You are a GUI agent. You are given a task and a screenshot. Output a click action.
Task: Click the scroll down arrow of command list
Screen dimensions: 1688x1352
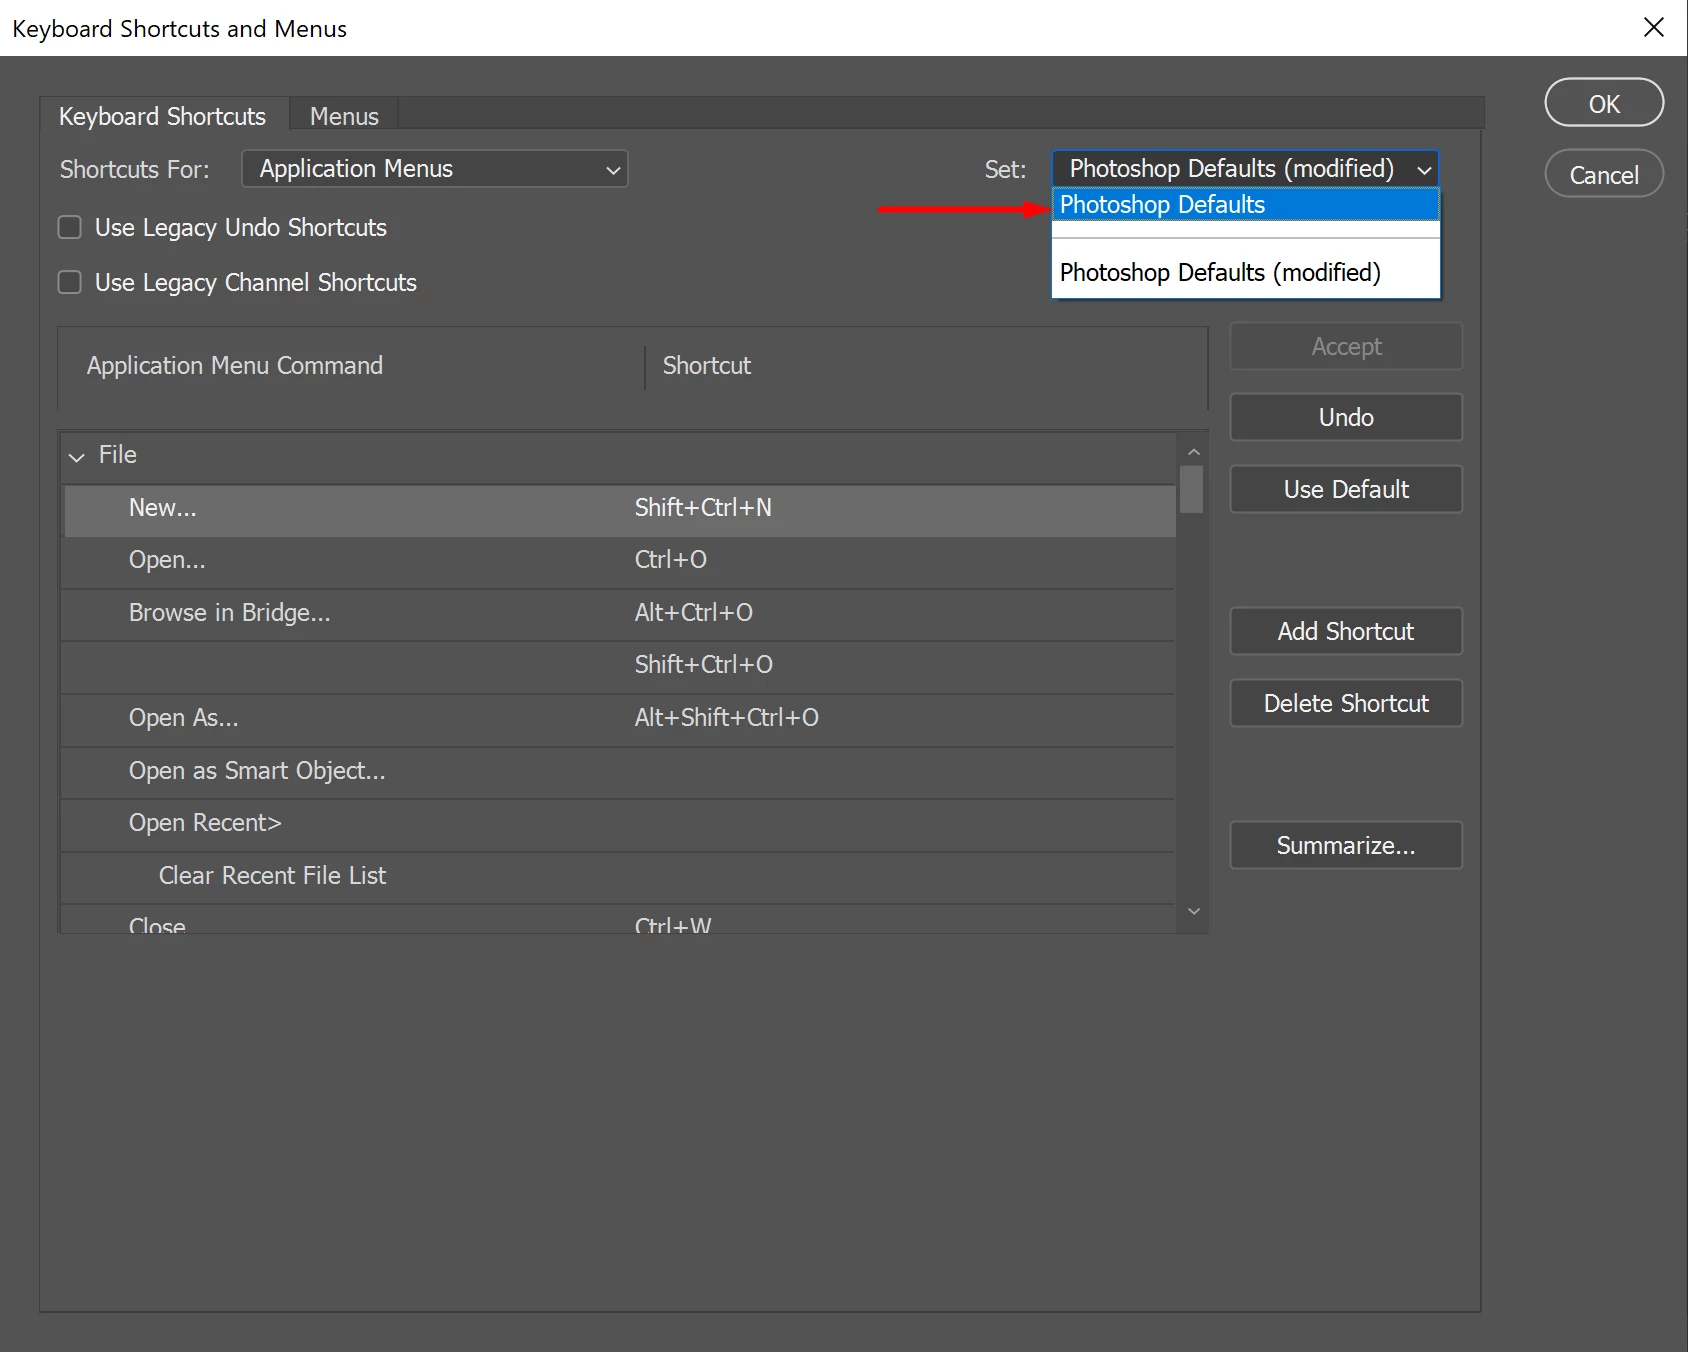pyautogui.click(x=1193, y=911)
